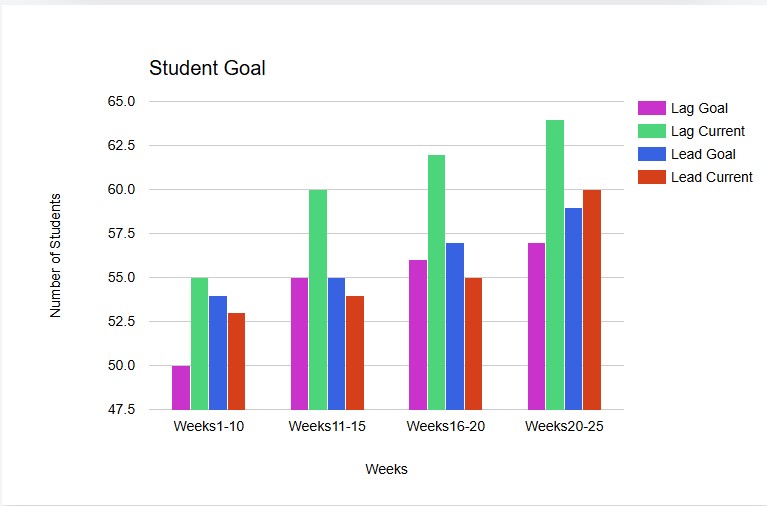This screenshot has width=767, height=506.
Task: Click the Lead Current bar for Weeks20-25
Action: (x=592, y=300)
